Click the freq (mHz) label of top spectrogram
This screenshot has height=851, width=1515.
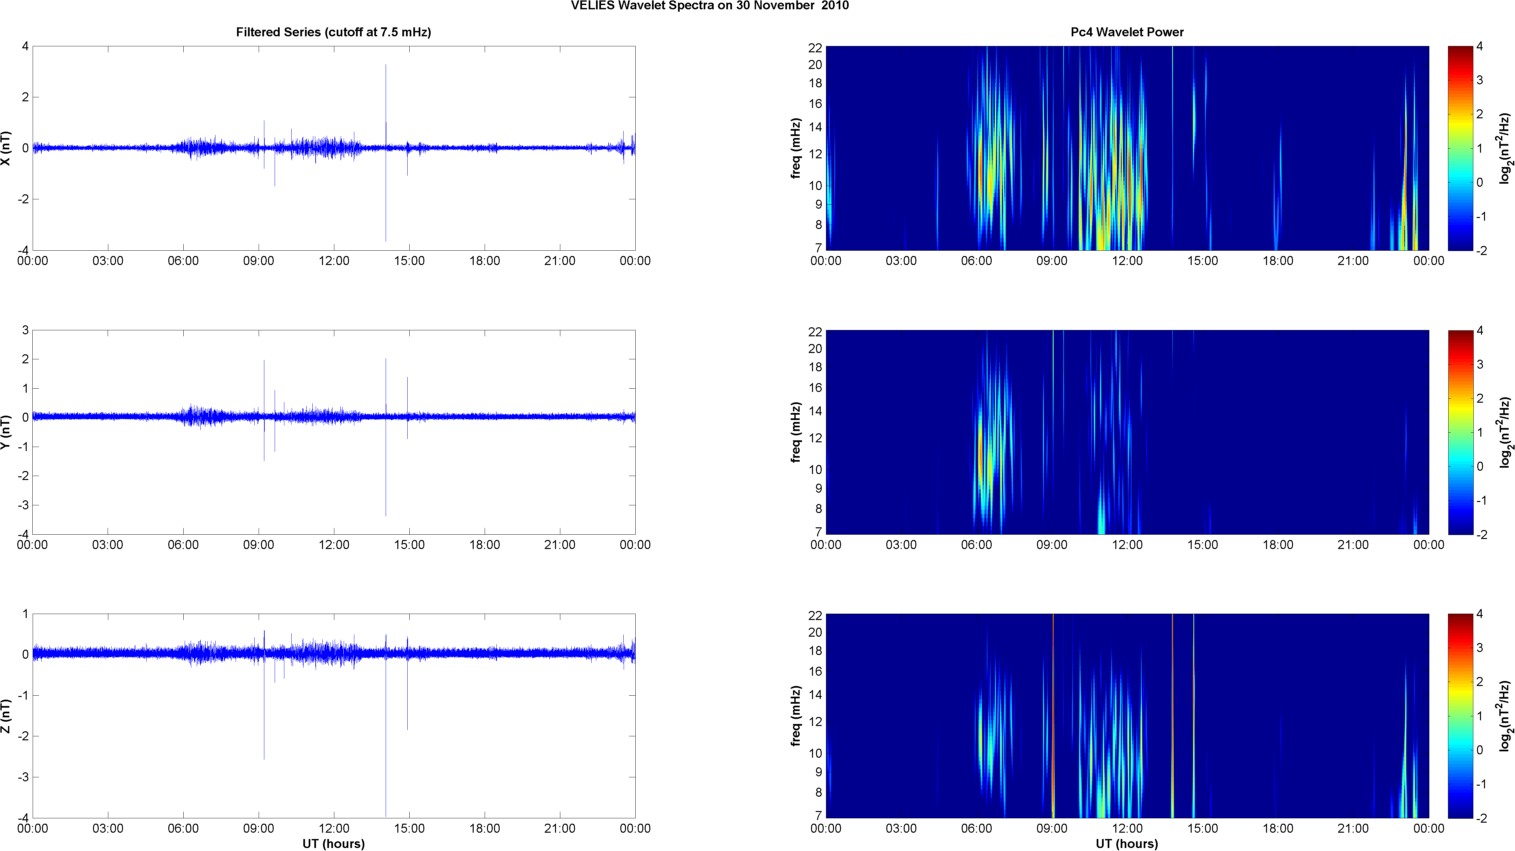click(x=796, y=148)
